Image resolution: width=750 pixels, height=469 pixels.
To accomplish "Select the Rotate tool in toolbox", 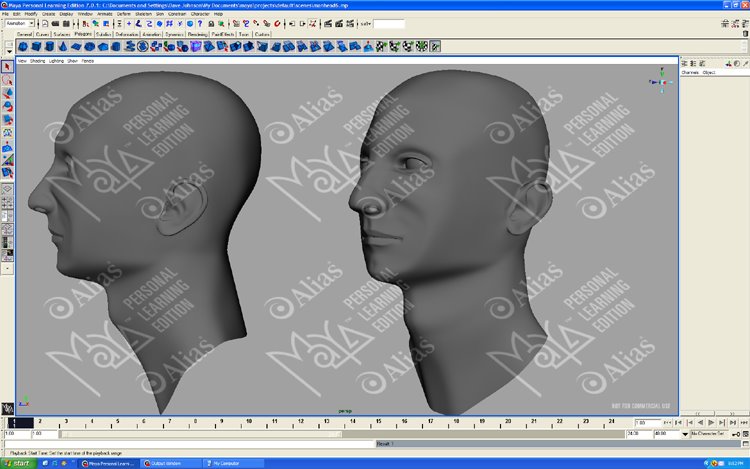I will pos(7,106).
